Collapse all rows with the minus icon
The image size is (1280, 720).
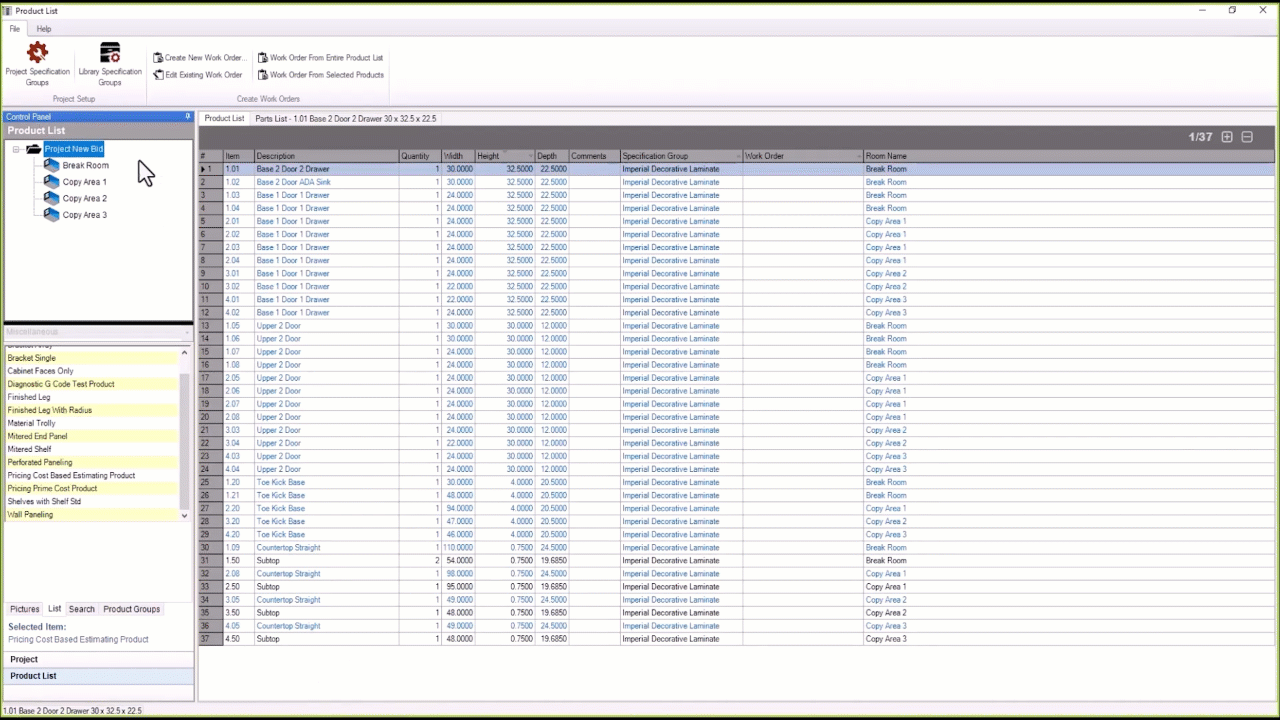click(1247, 137)
